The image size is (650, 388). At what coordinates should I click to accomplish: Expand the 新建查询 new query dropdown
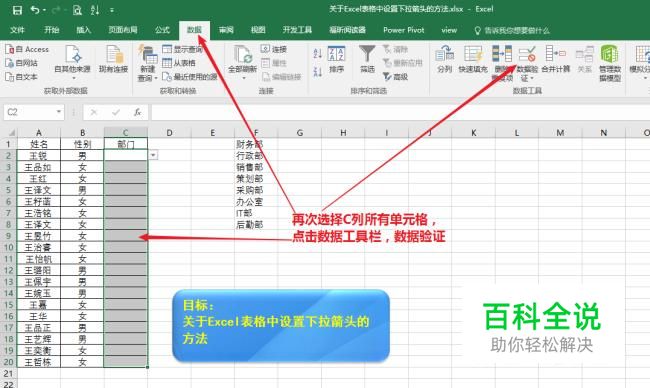point(156,78)
